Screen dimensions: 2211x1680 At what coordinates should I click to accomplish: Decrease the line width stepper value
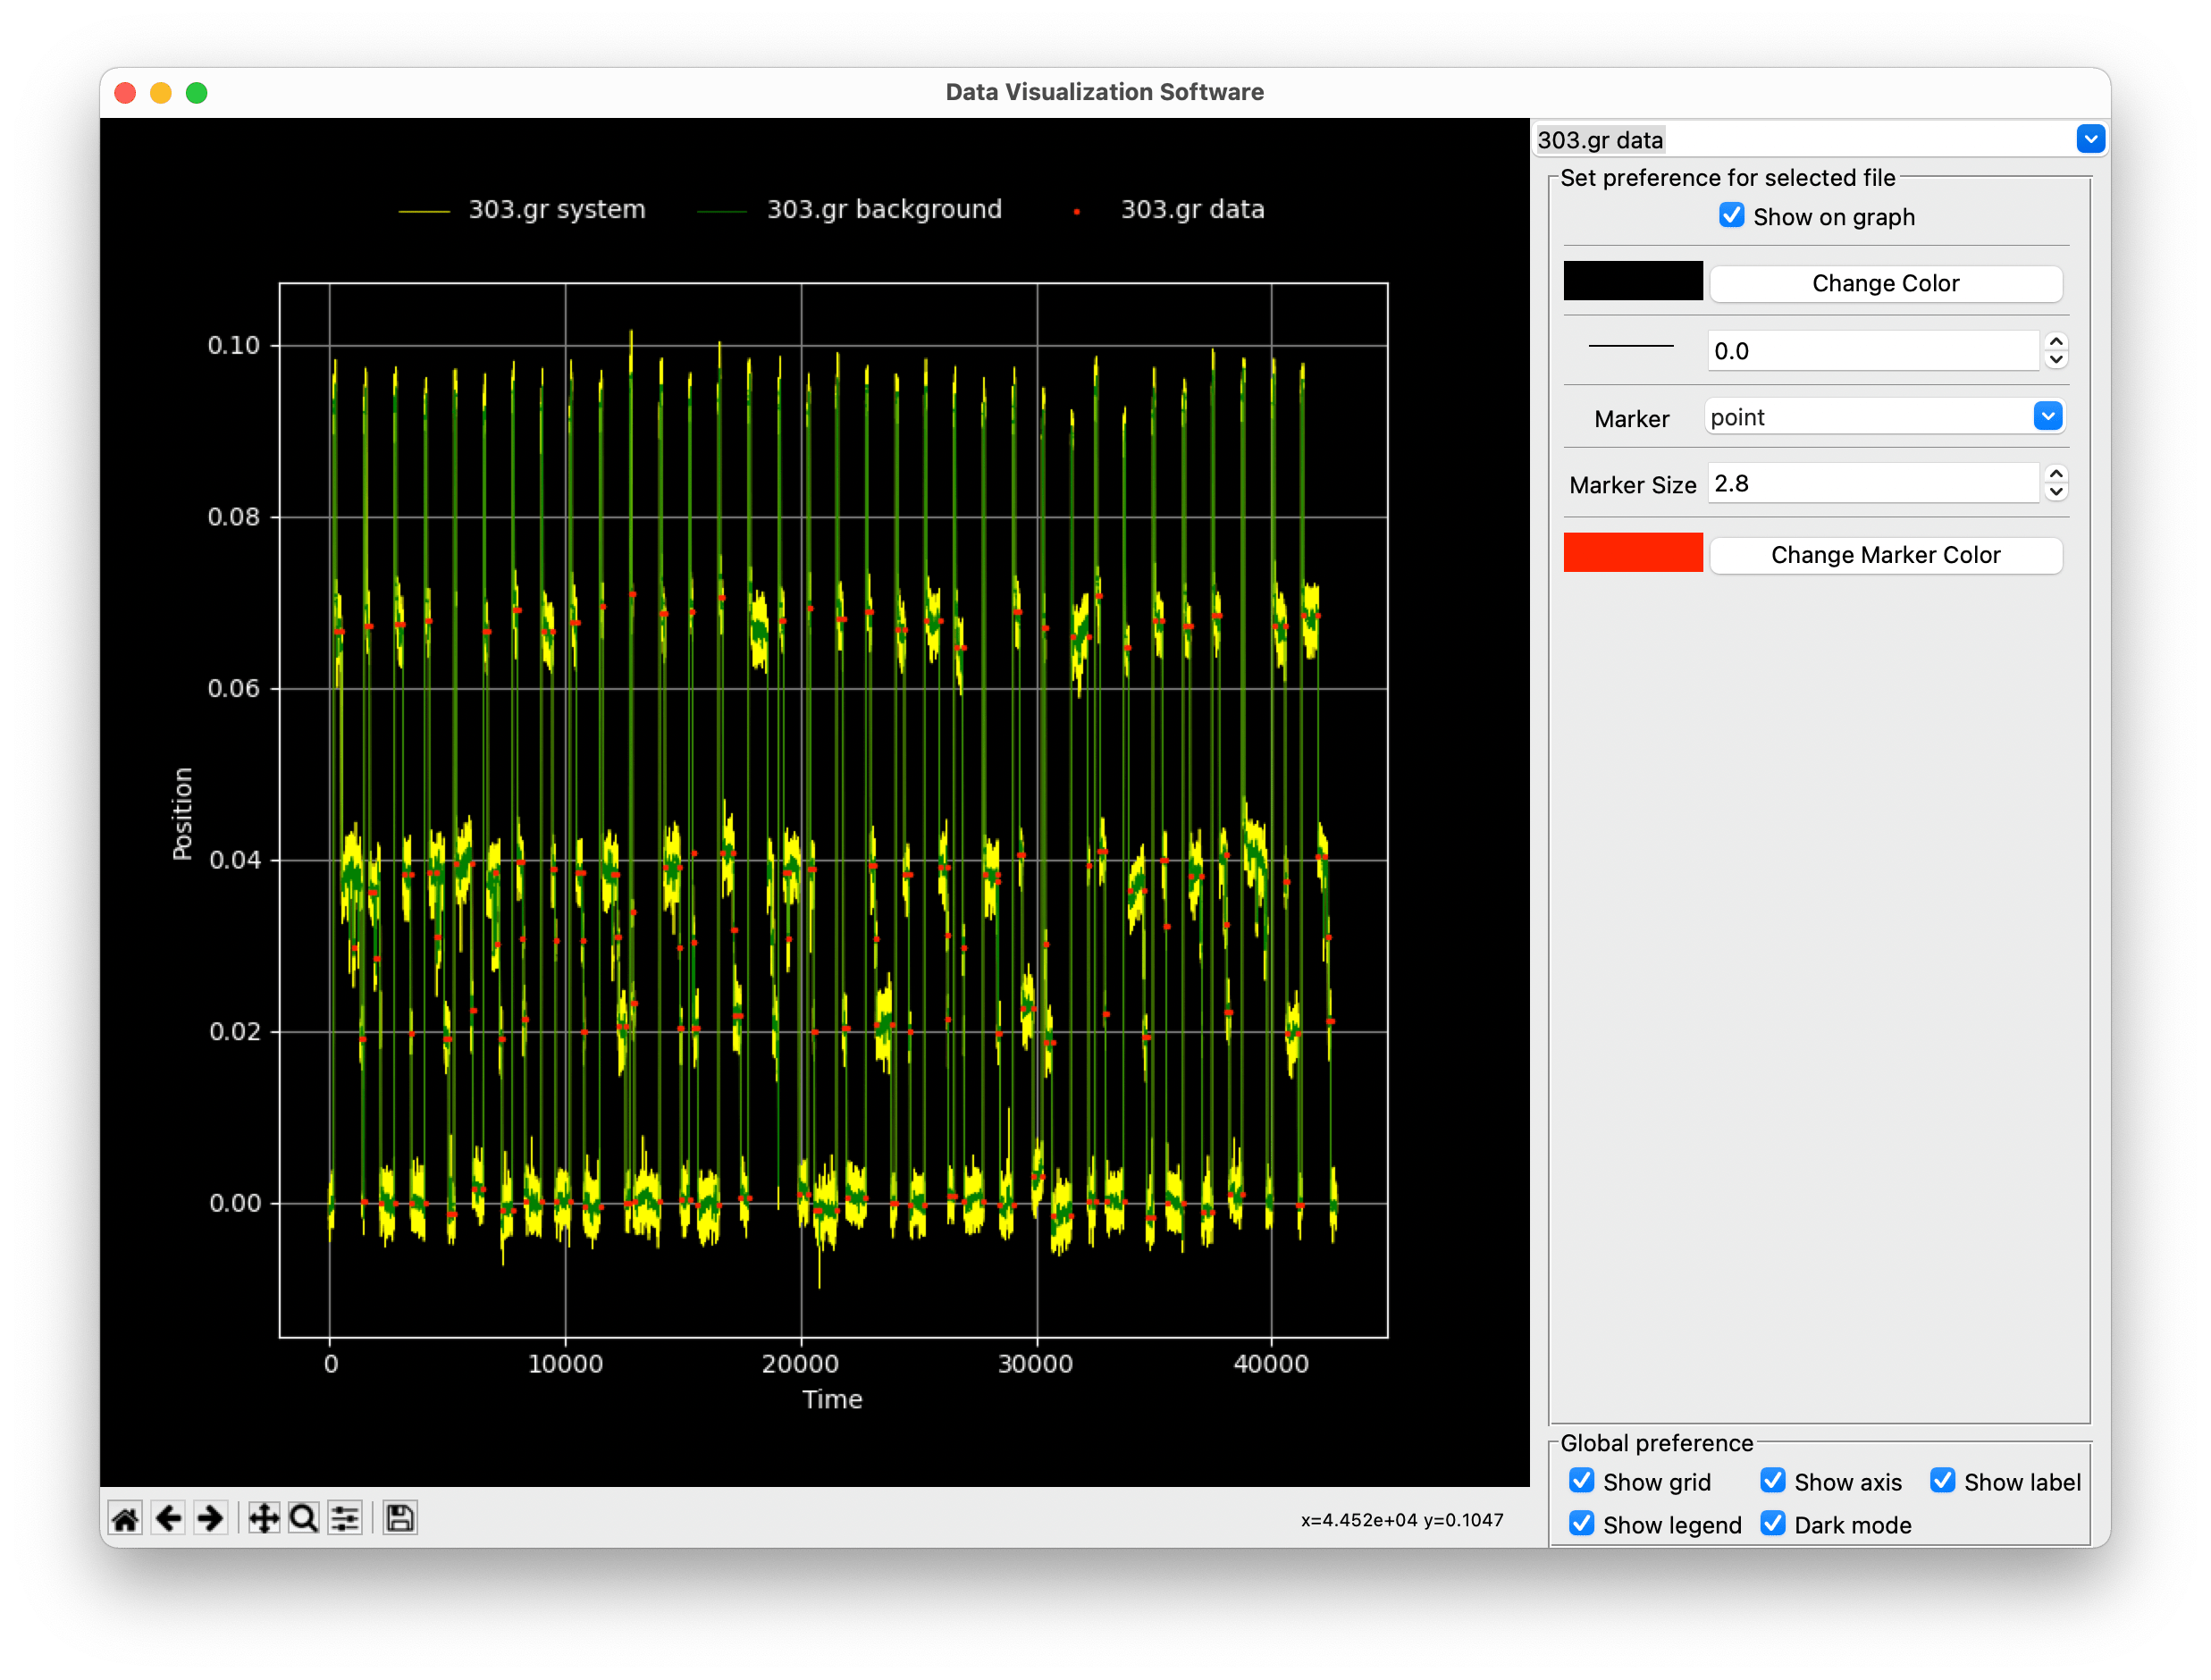2056,360
